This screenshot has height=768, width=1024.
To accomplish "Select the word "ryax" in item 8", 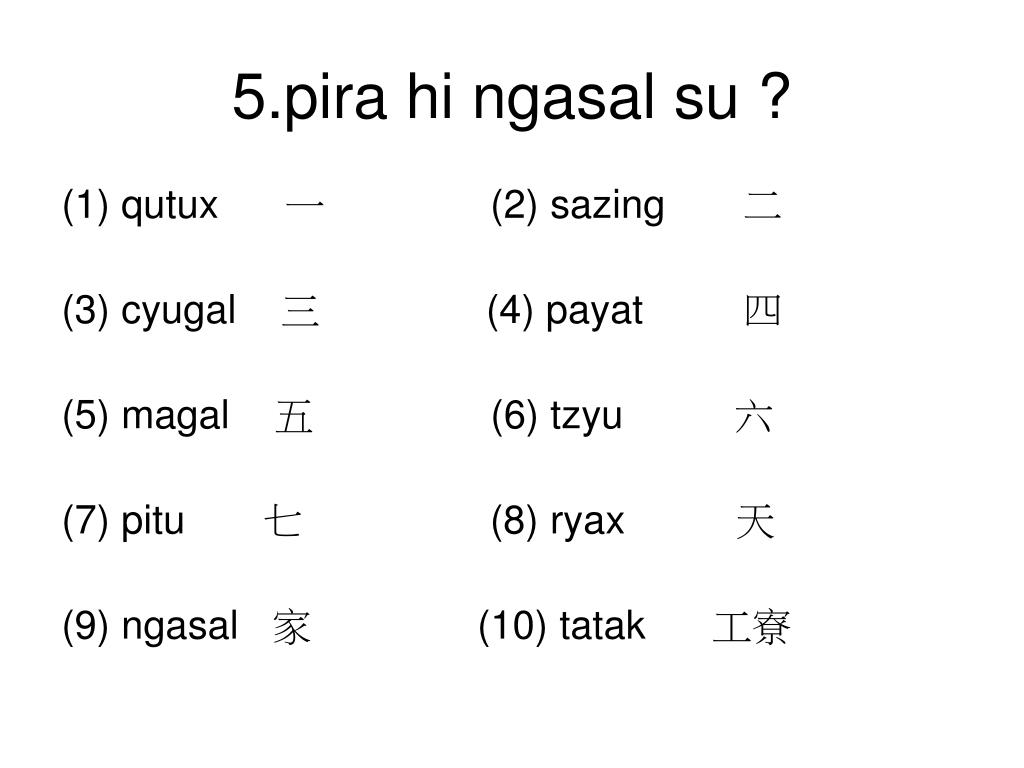I will coord(587,523).
